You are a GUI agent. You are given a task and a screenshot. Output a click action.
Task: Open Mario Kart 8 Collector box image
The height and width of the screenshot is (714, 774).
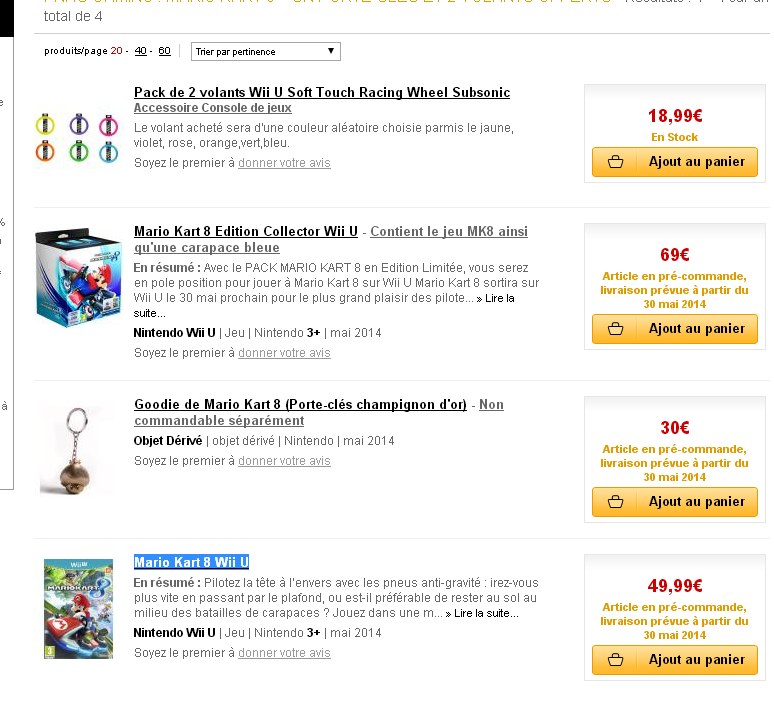point(77,276)
